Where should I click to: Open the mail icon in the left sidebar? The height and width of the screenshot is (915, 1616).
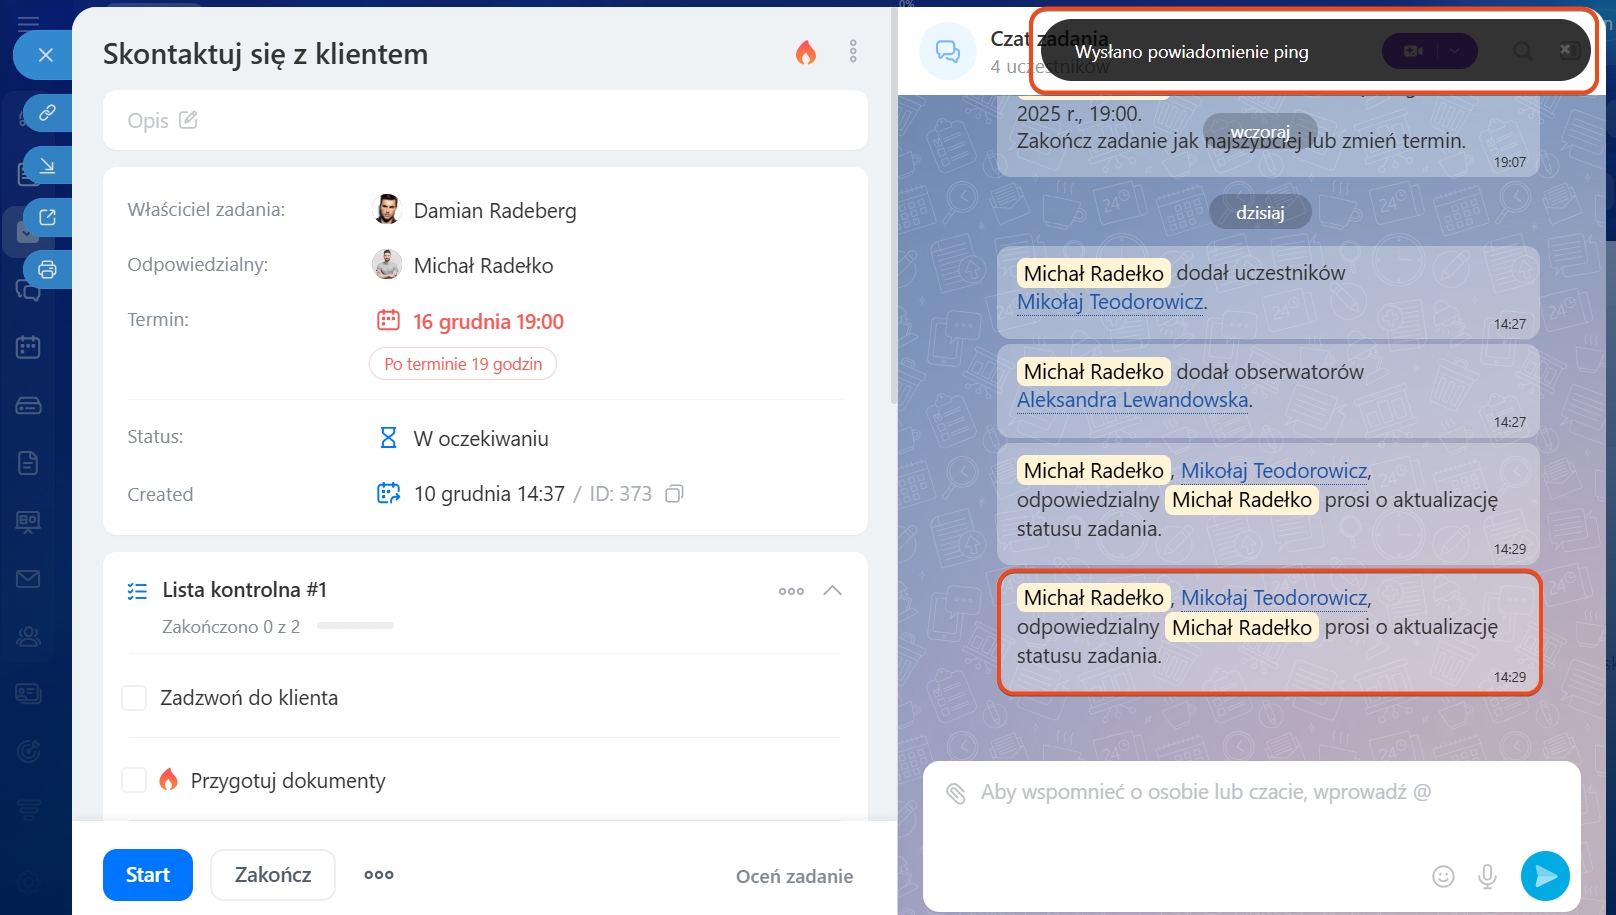28,579
